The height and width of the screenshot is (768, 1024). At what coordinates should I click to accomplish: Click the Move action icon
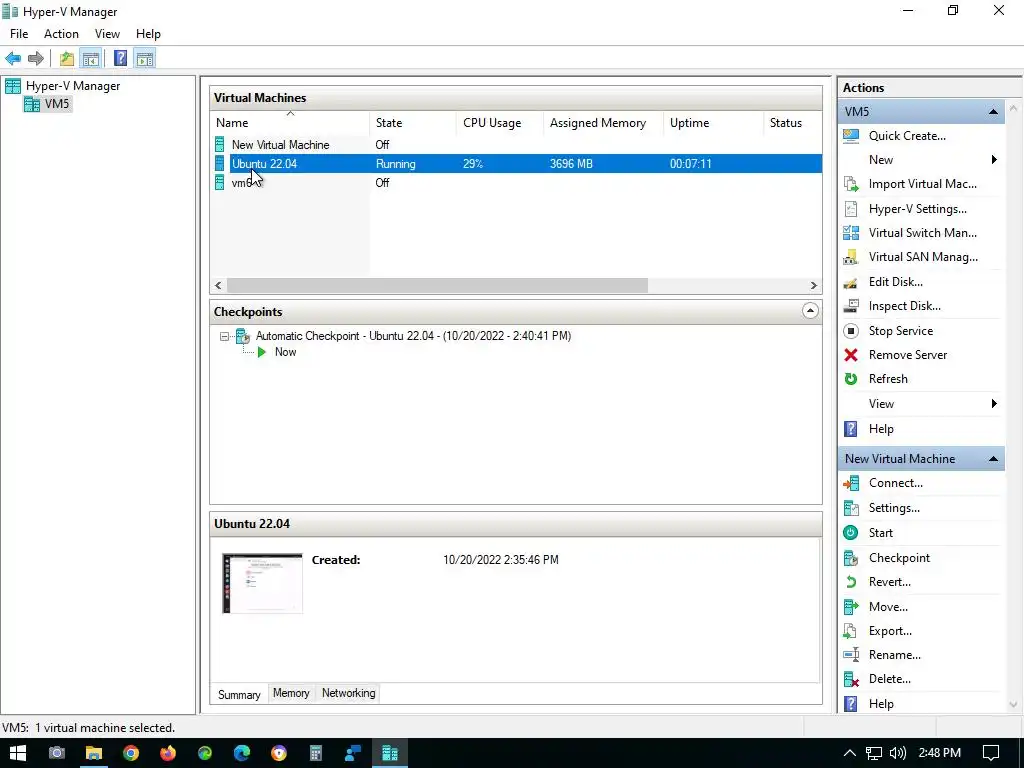click(x=851, y=607)
